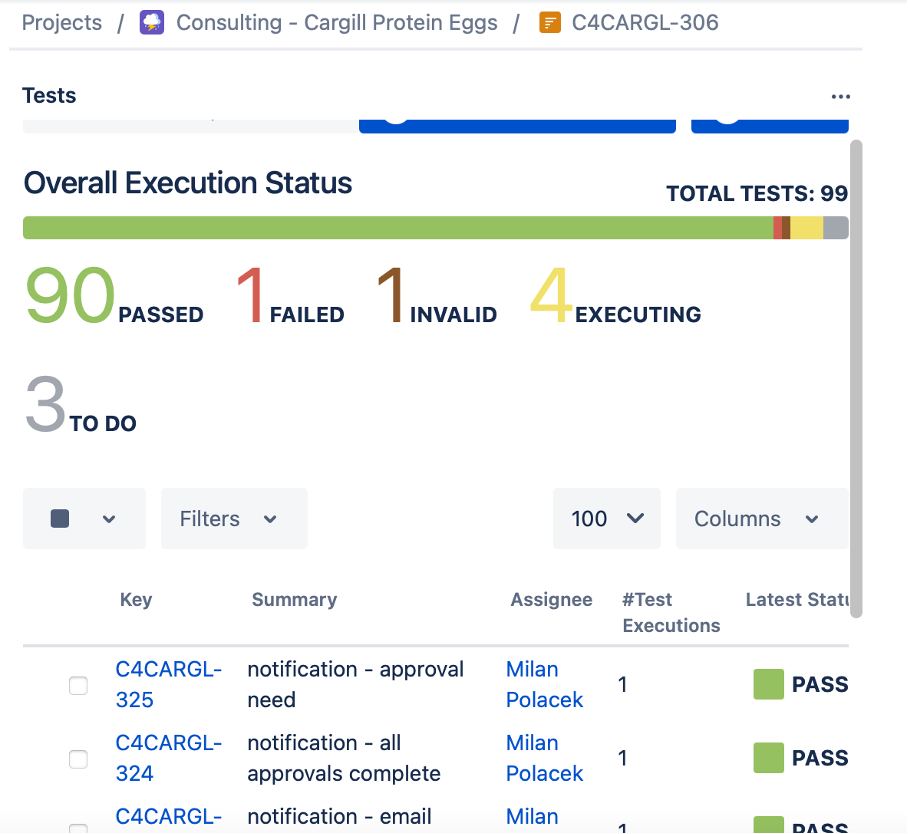Screen dimensions: 908x834
Task: Click green PASS status square for C4CARGL-324
Action: [768, 758]
